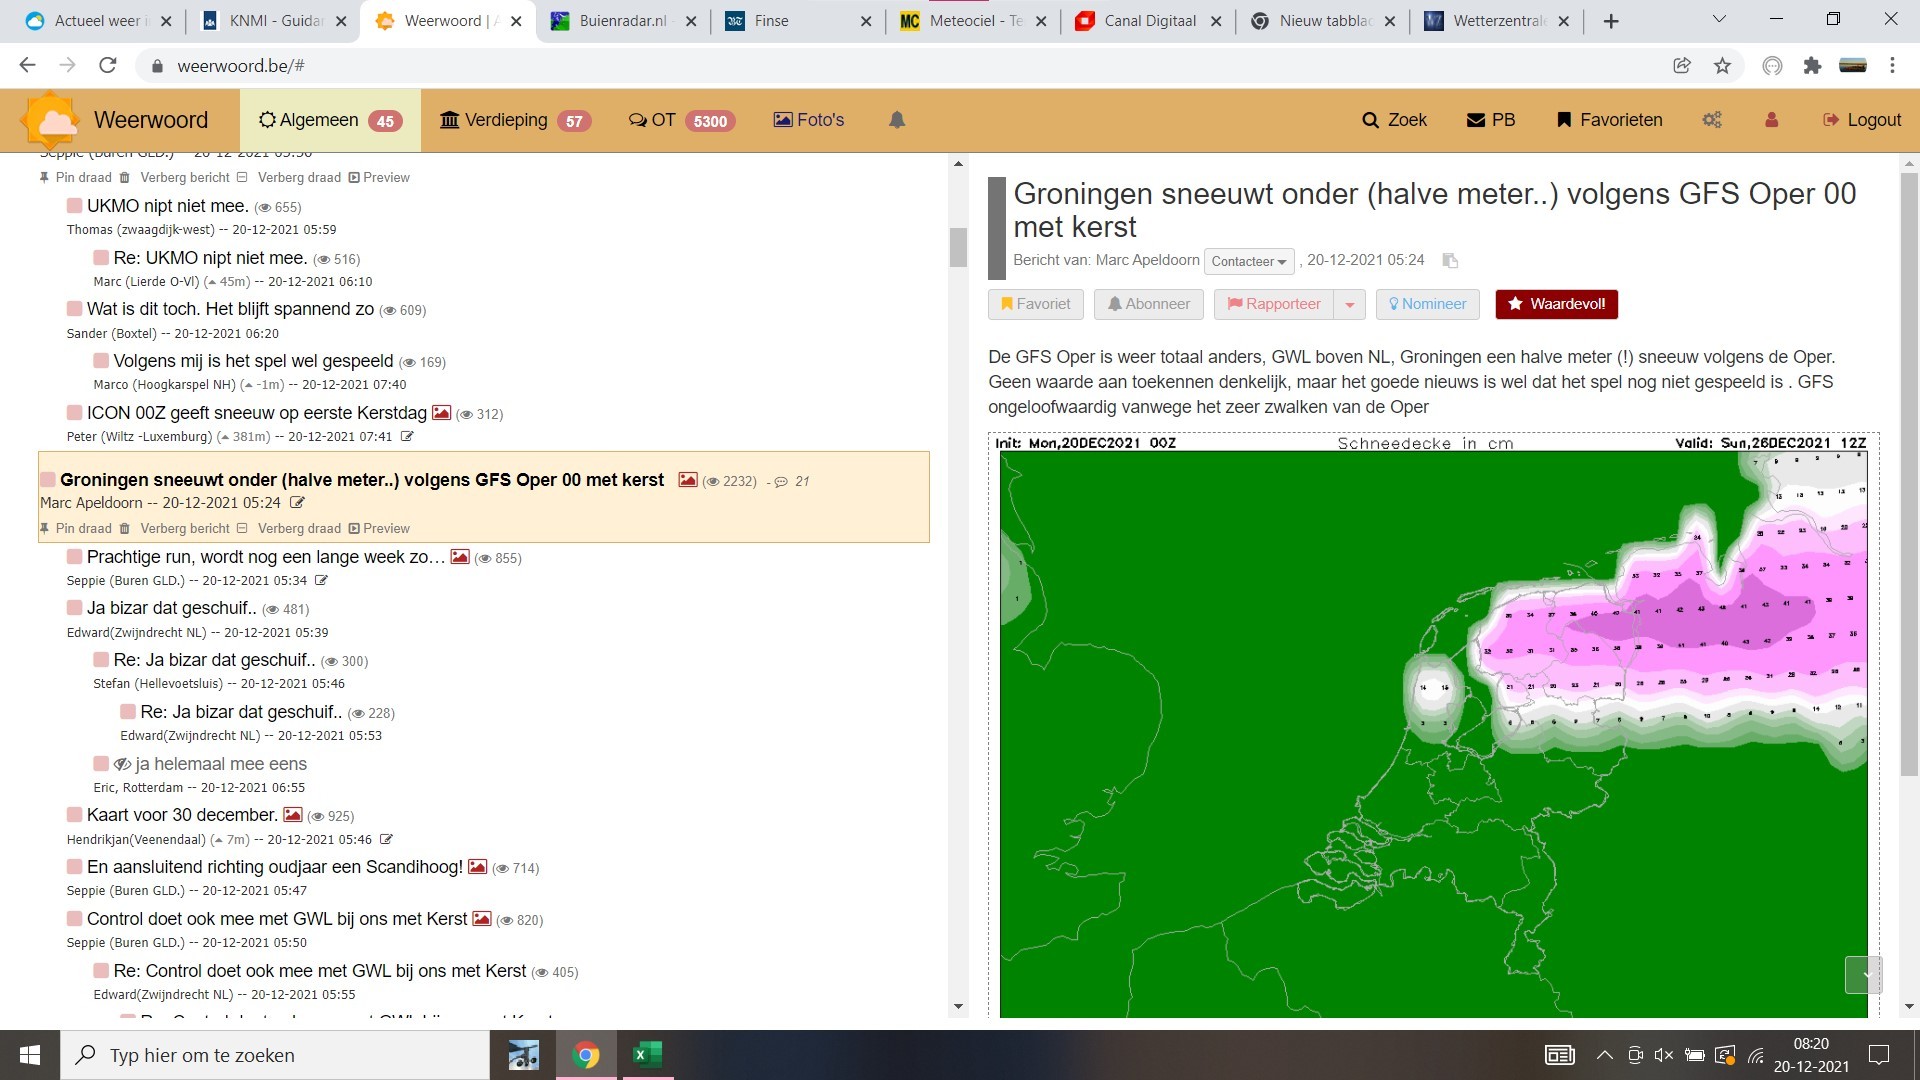The image size is (1920, 1080).
Task: Click the left thread list scrollbar thumb
Action: click(958, 247)
